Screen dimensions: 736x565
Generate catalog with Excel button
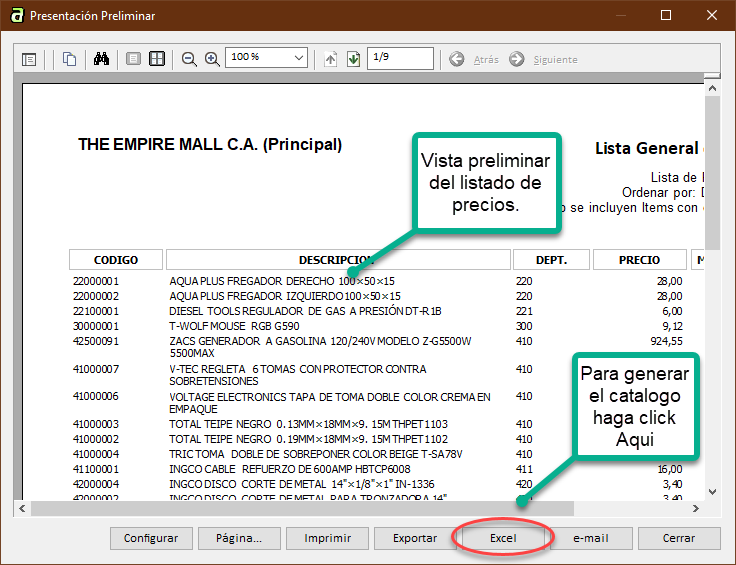click(503, 538)
